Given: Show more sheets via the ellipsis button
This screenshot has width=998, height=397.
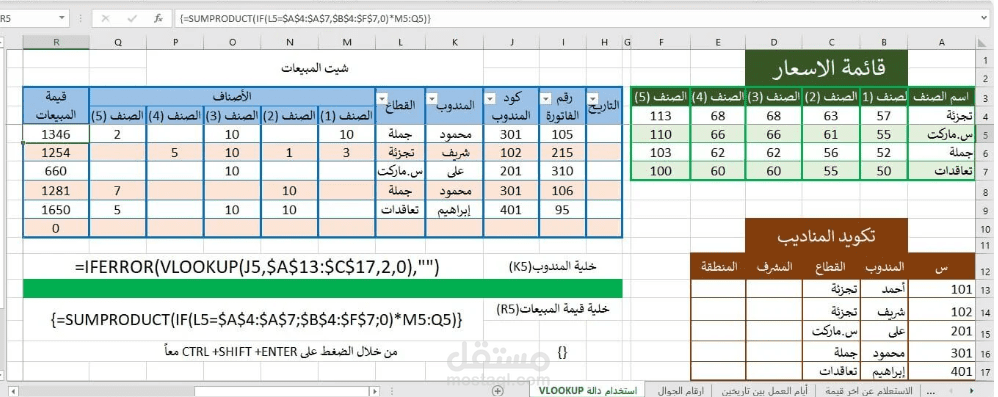Looking at the screenshot, I should point(932,390).
